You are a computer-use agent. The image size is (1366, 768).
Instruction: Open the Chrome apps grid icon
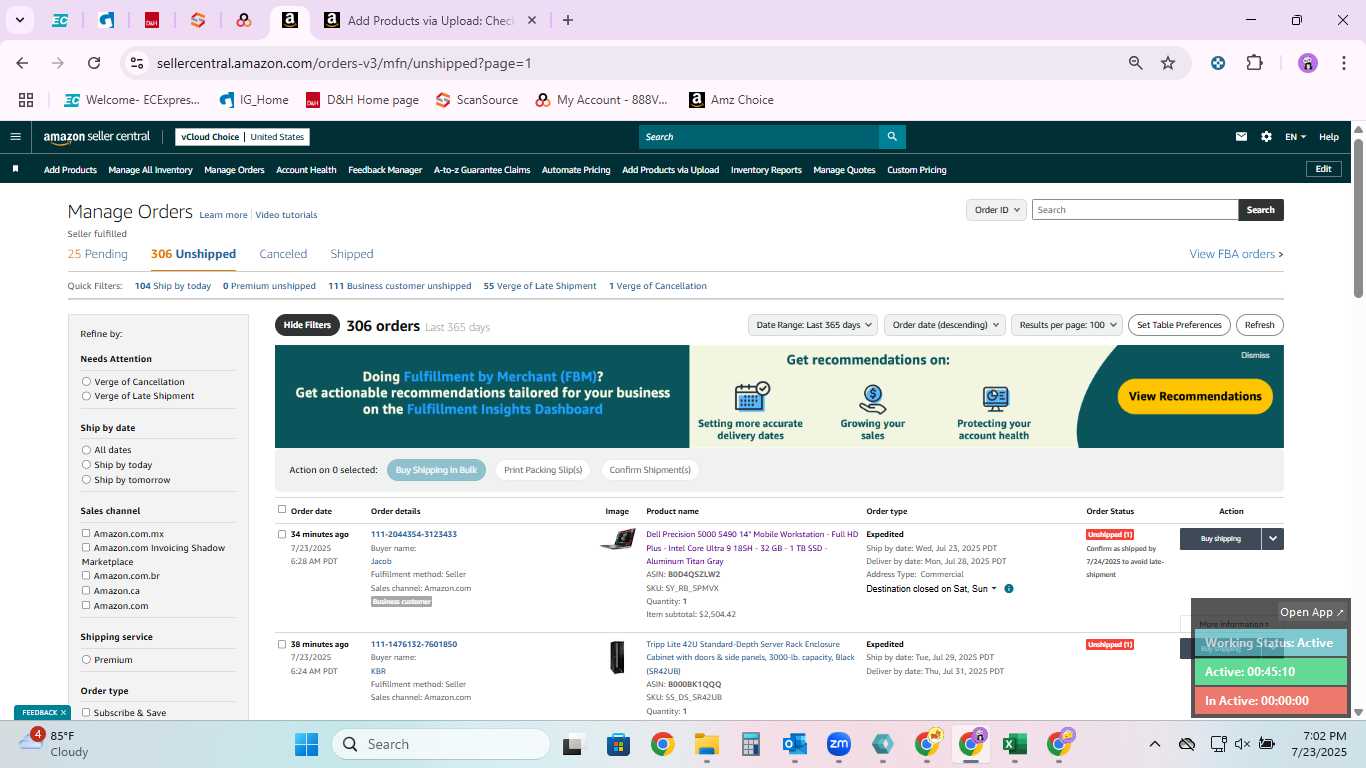click(x=26, y=100)
